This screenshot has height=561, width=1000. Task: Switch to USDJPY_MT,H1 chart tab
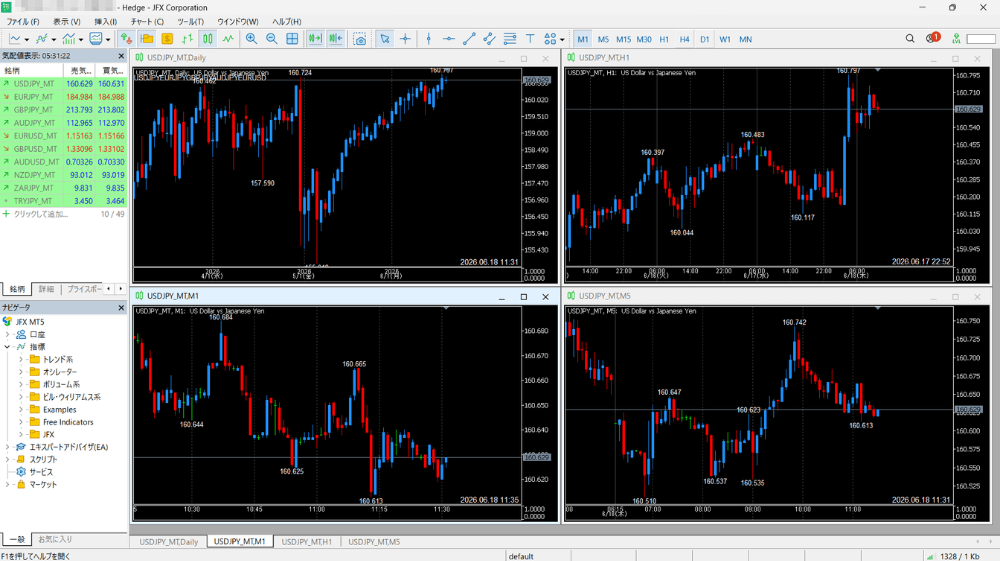coord(307,541)
